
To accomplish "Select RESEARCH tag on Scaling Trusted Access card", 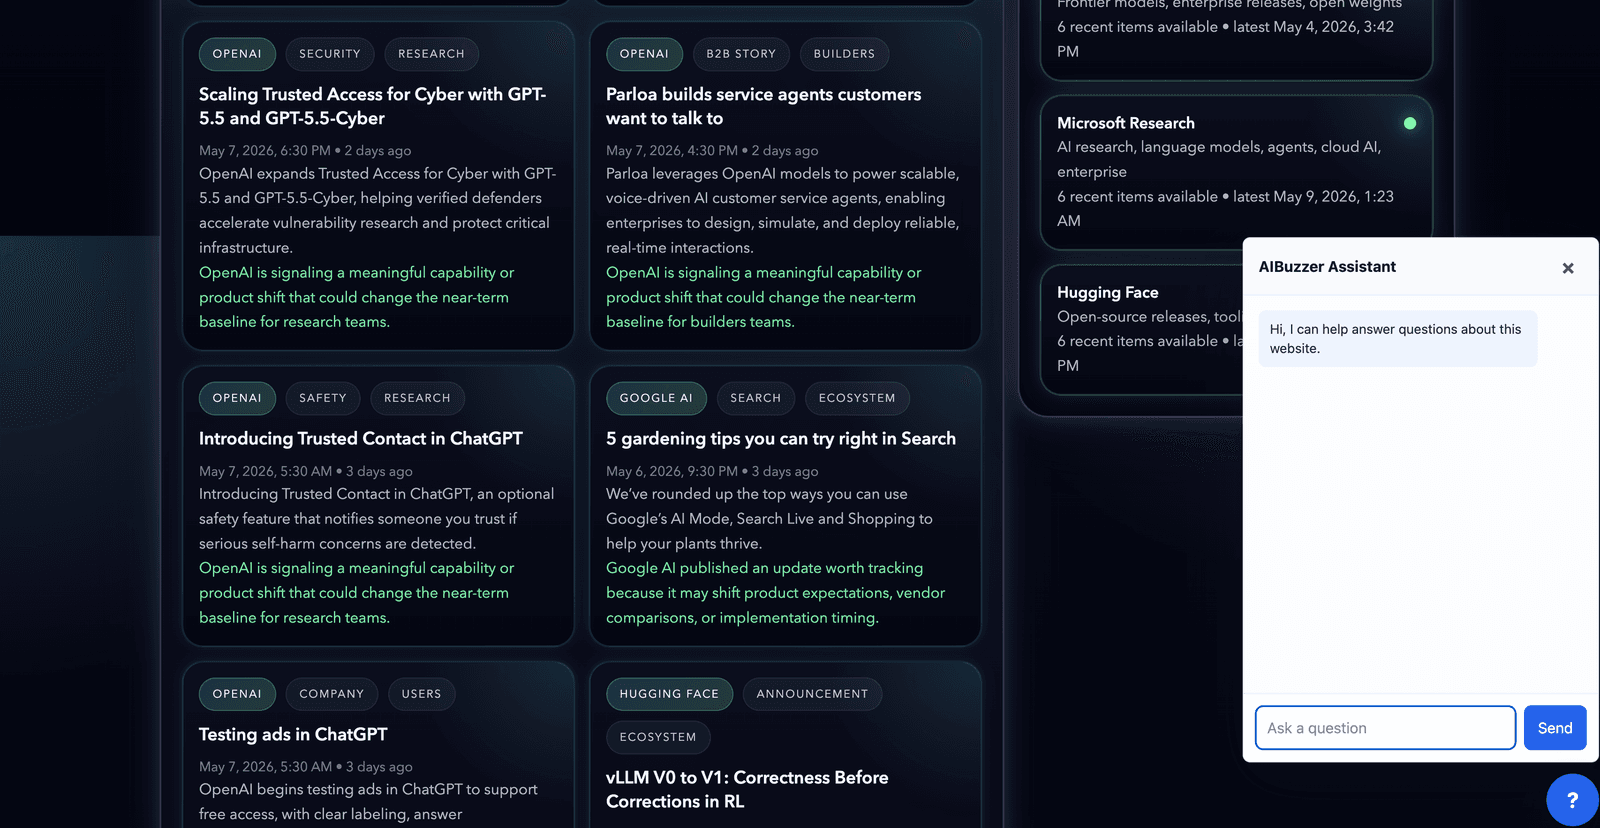I will tap(431, 54).
